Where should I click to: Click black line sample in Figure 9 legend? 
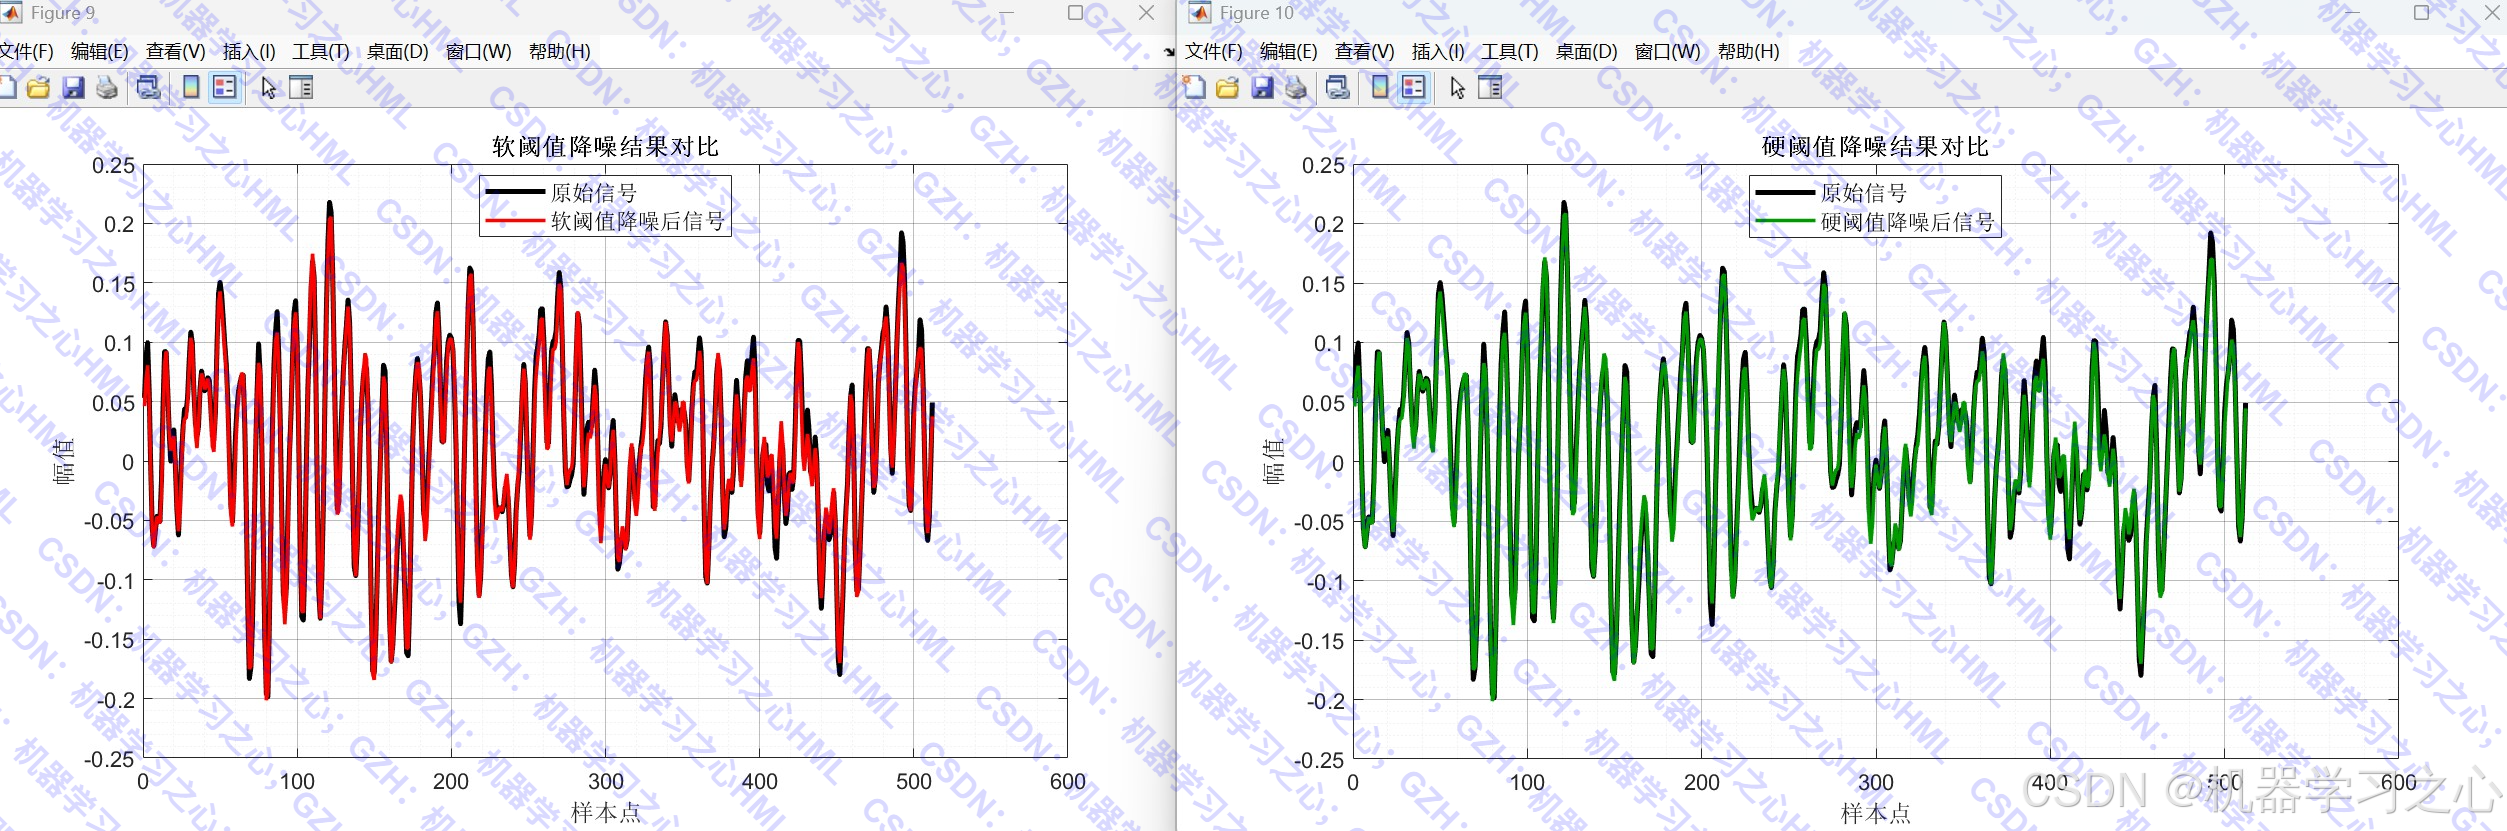515,191
